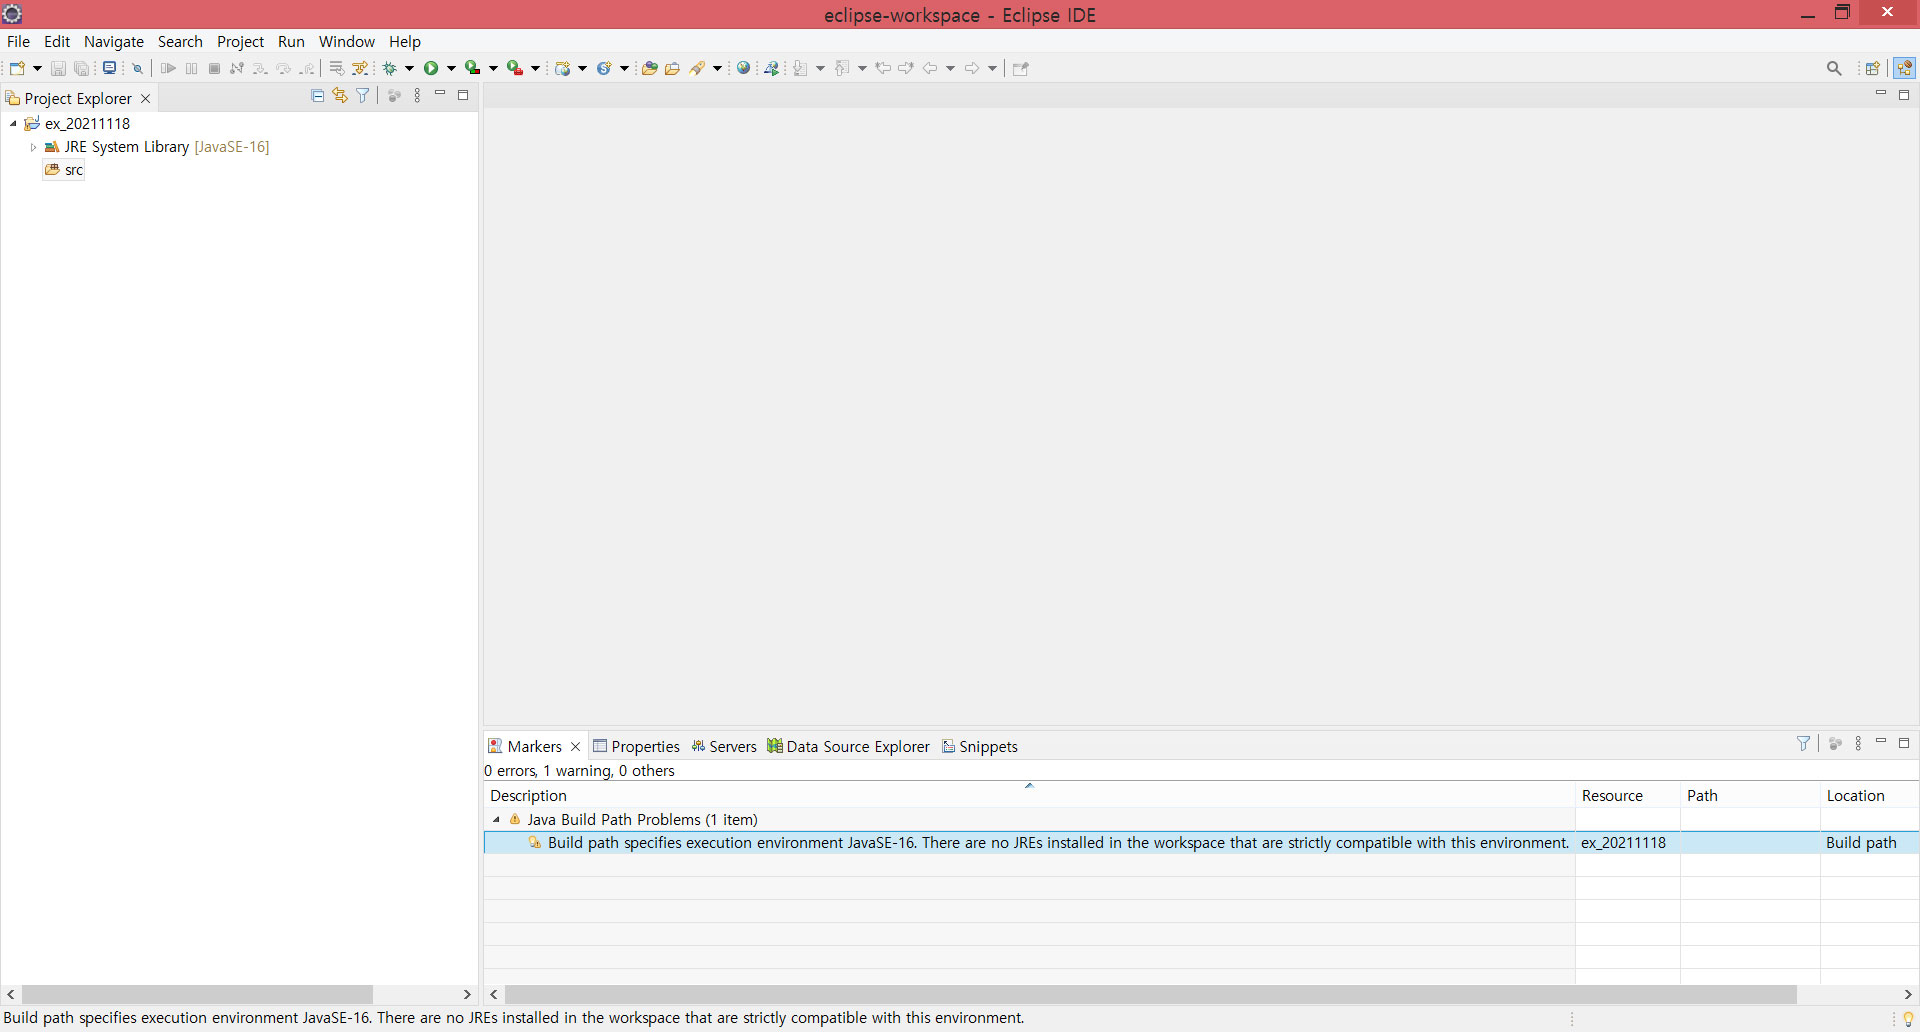This screenshot has width=1920, height=1032.
Task: Open the Forward history dropdown arrow
Action: pos(993,68)
